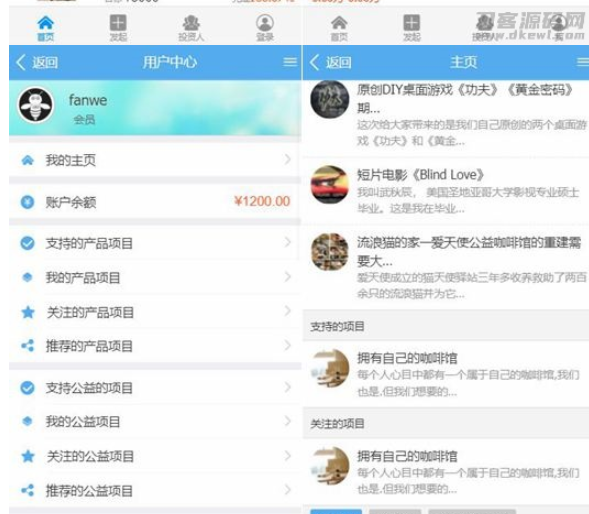
Task: Click thumbnail of 原创DIY桌面游戏 project
Action: [x=330, y=99]
